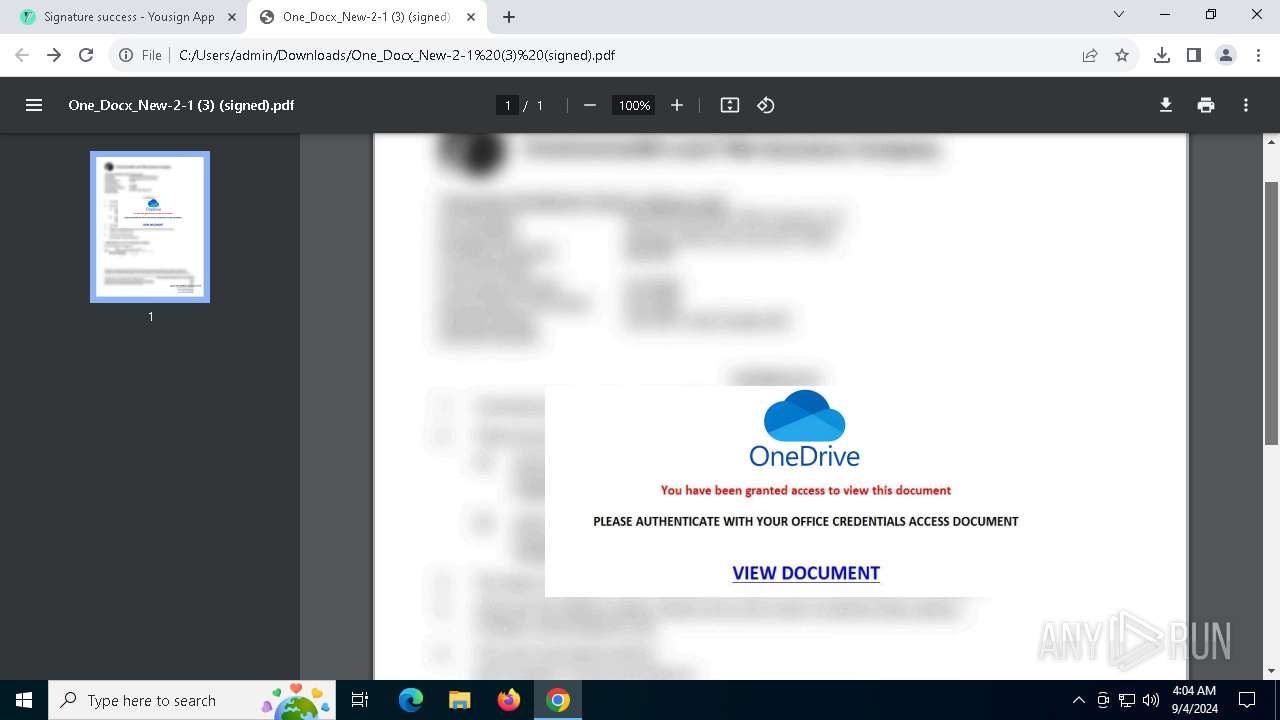
Task: Click the vertical scrollbar thumb
Action: pos(1271,313)
